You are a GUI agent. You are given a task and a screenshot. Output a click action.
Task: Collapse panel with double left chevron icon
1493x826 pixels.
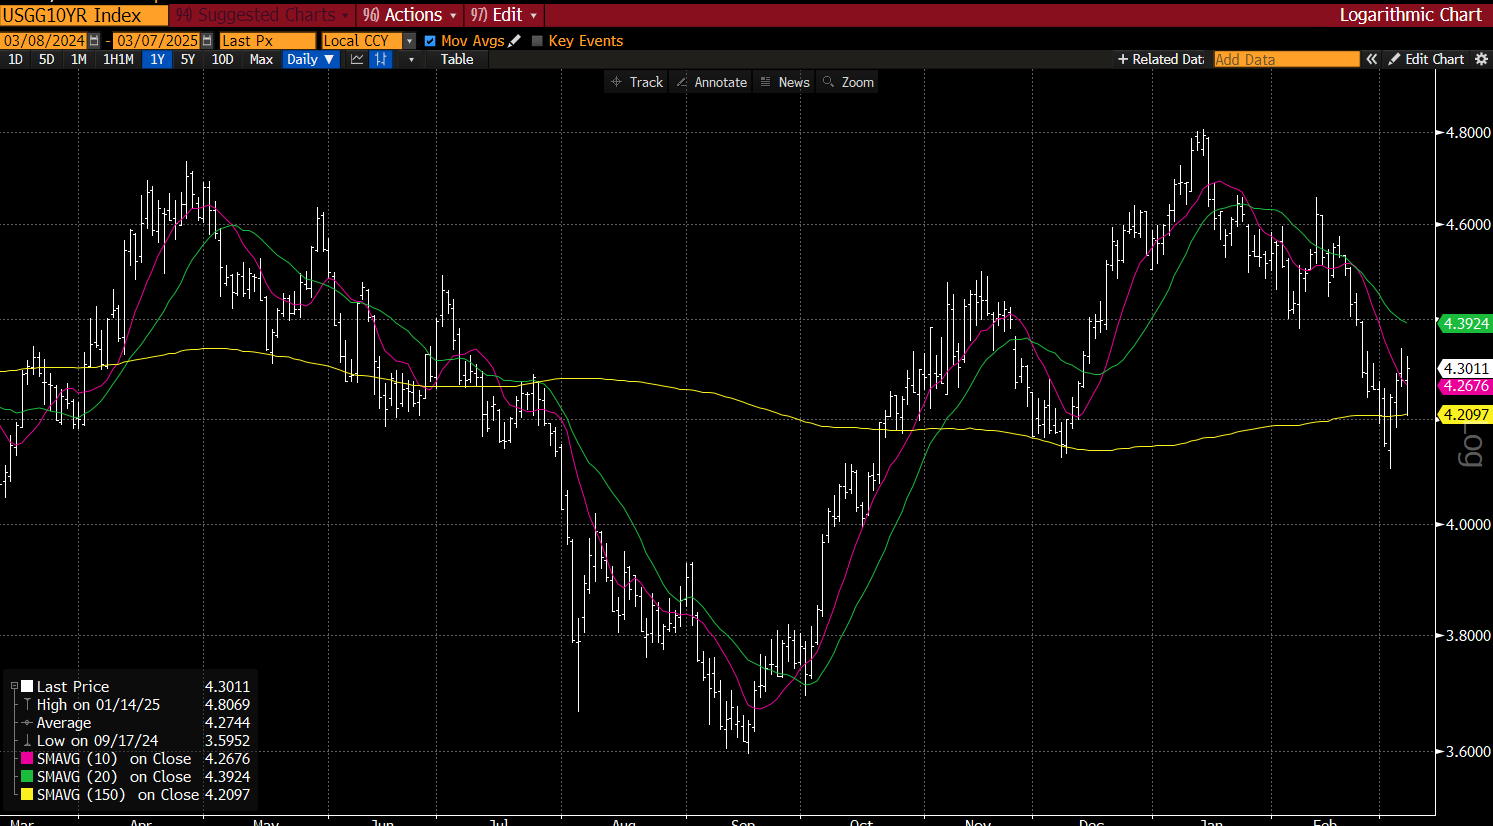click(x=1372, y=60)
